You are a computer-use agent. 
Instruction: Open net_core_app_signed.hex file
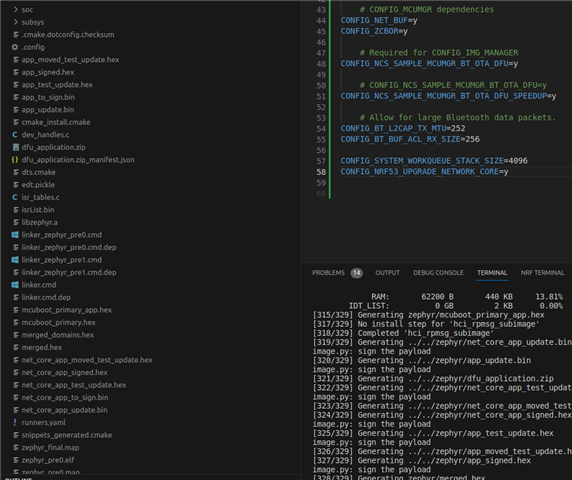(65, 372)
